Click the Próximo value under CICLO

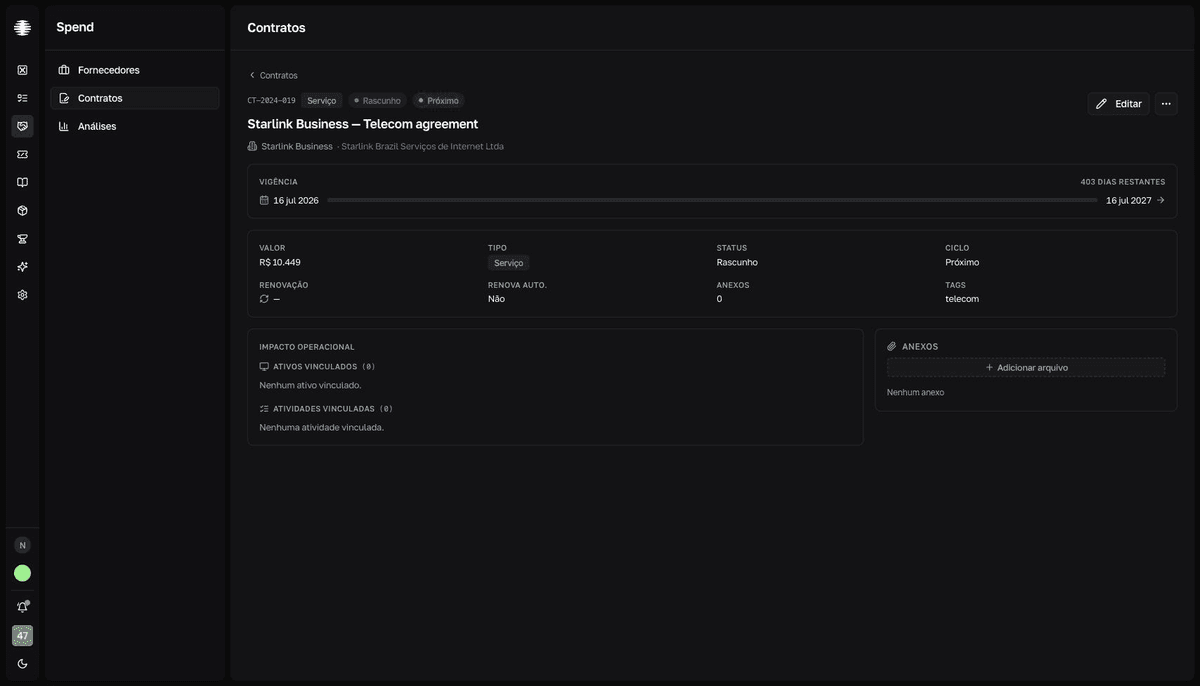pos(962,262)
